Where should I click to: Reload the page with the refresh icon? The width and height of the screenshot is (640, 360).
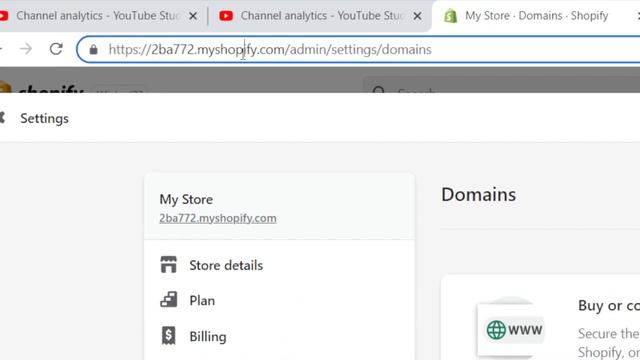(x=56, y=49)
